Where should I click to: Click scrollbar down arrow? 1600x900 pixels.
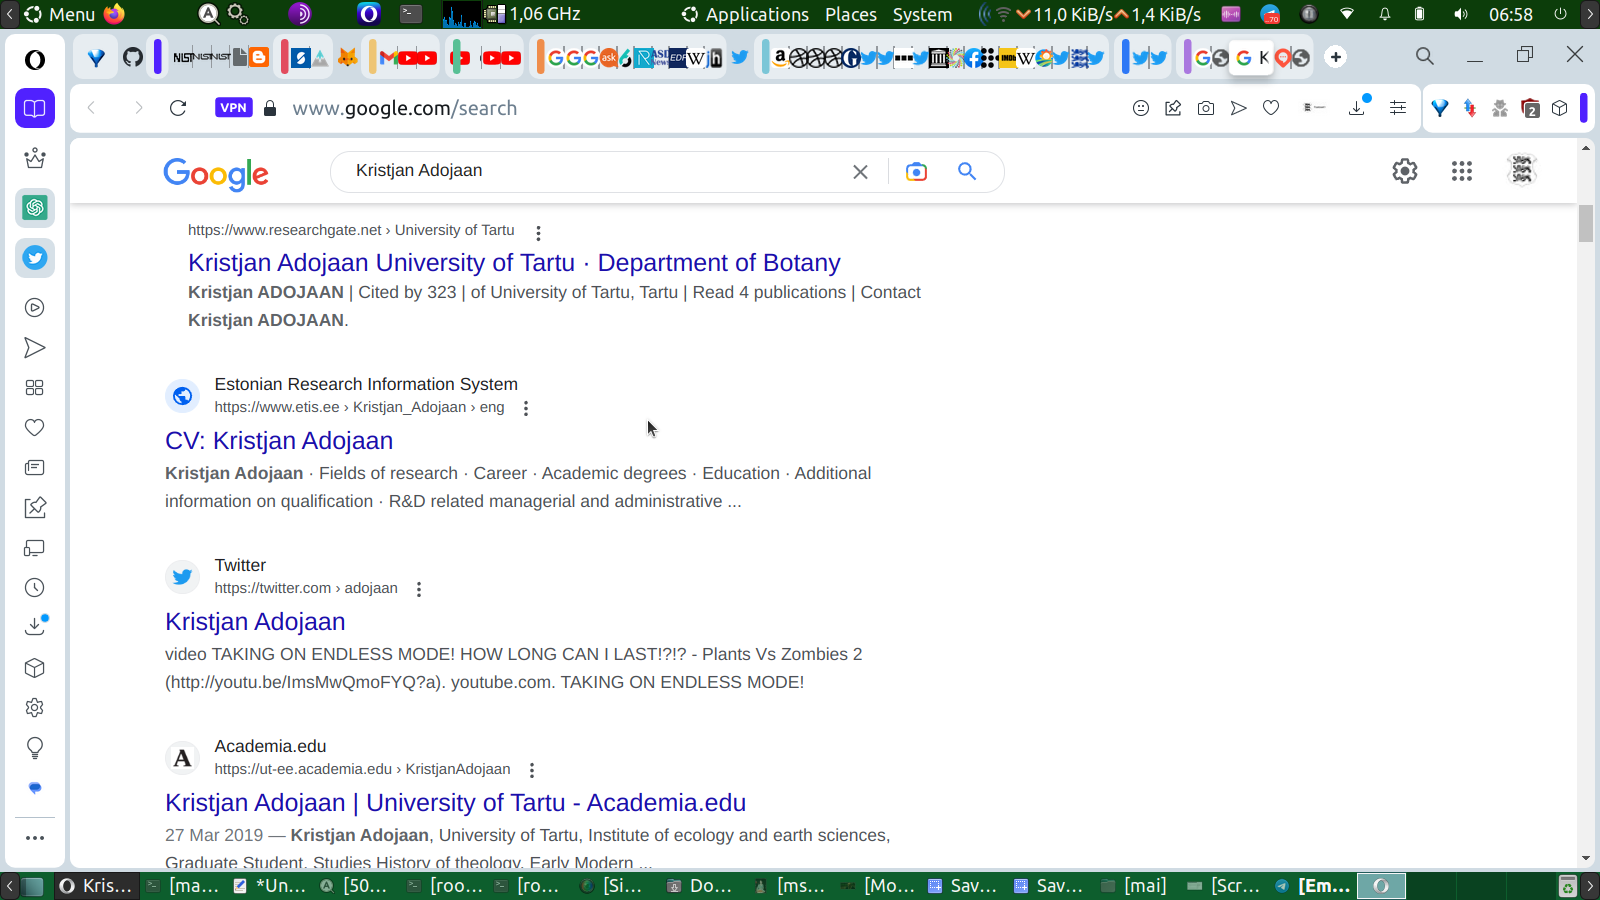[1586, 858]
